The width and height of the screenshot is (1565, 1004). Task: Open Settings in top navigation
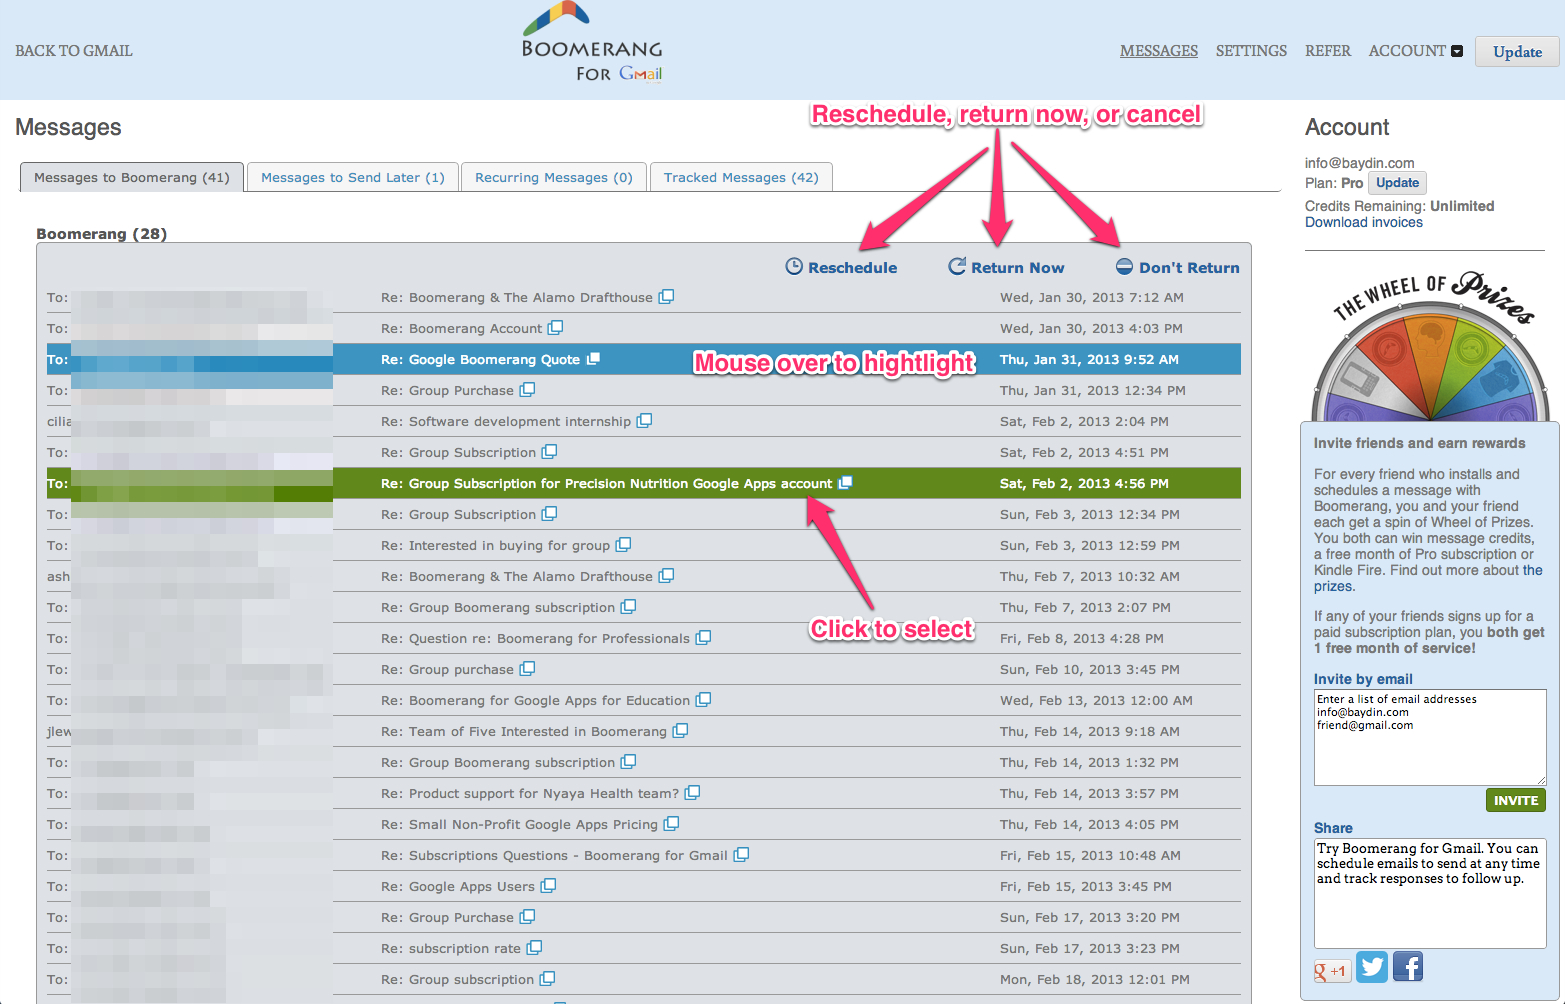pos(1251,51)
